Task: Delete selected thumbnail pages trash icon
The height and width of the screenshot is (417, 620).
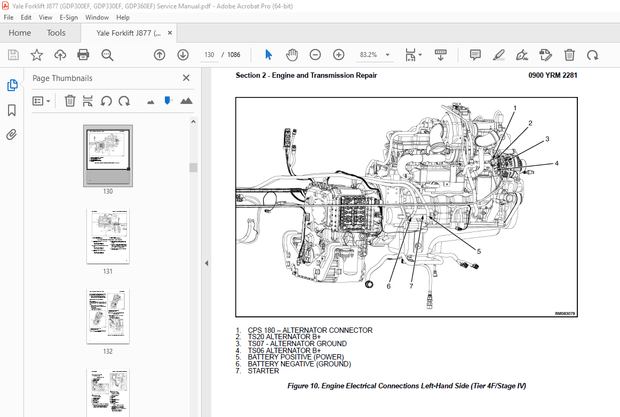Action: 70,101
